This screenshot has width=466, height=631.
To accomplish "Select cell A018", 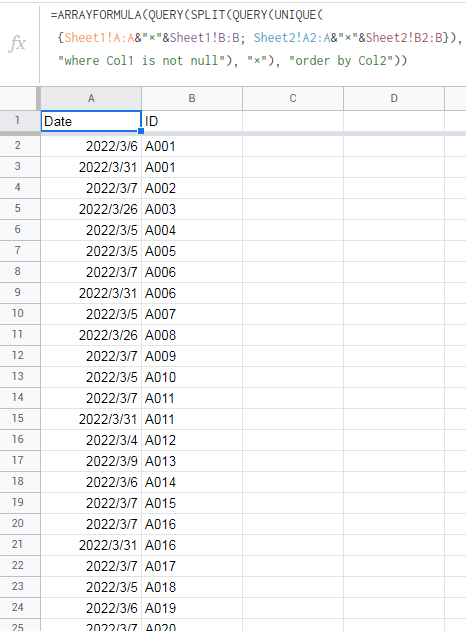I will pyautogui.click(x=192, y=587).
